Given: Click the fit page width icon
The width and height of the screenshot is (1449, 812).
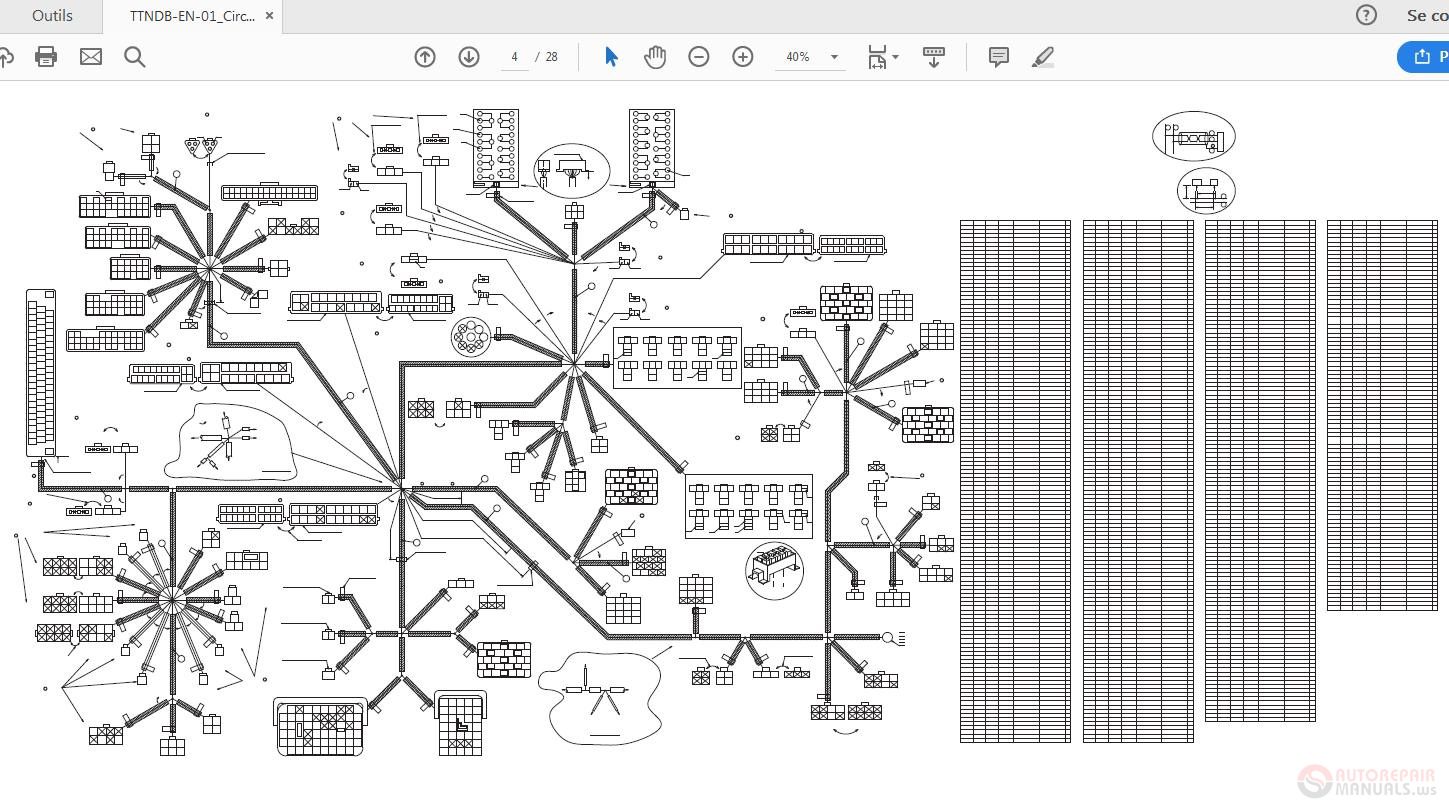Looking at the screenshot, I should (x=877, y=57).
